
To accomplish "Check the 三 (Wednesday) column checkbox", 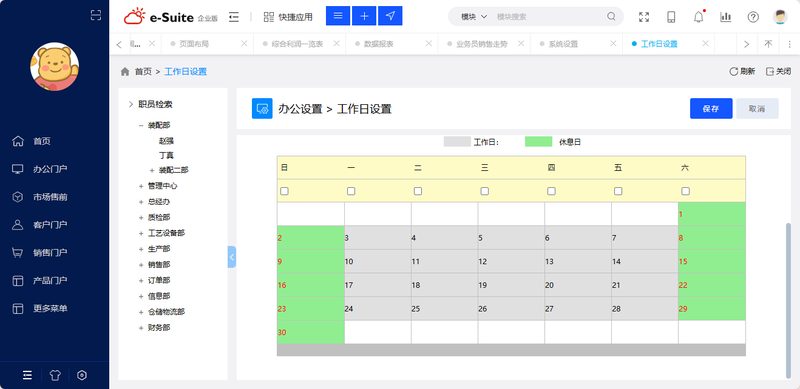I will (485, 191).
